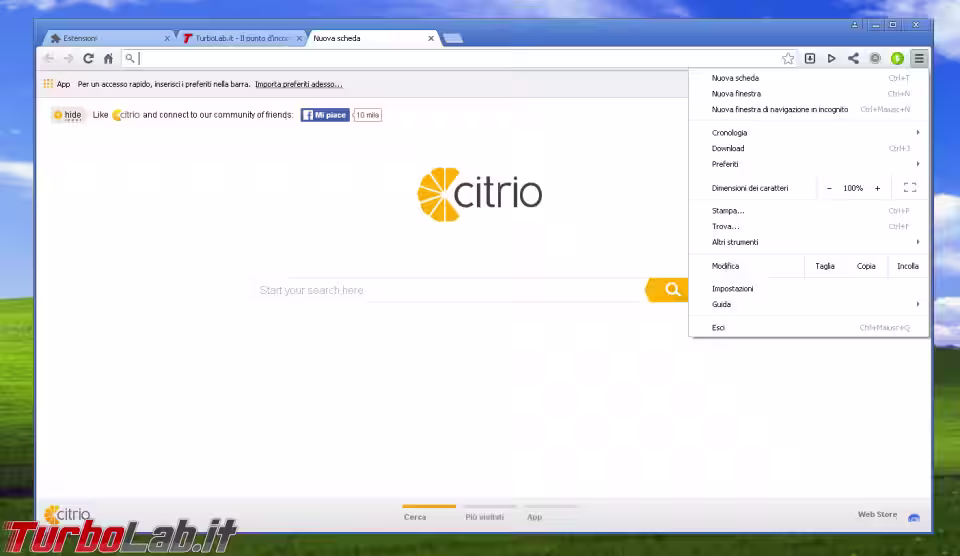Click the user profile icon in title bar
960x556 pixels.
point(854,24)
